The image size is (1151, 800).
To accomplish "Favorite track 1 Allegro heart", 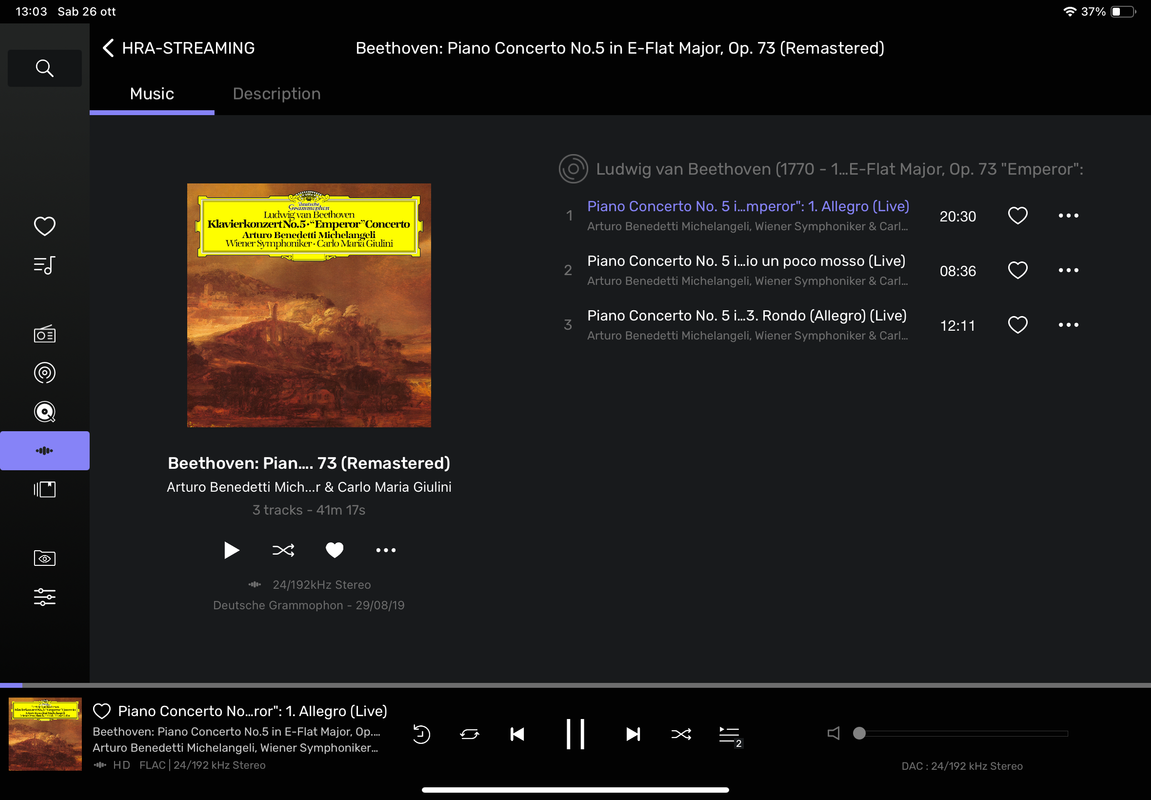I will [x=1017, y=216].
